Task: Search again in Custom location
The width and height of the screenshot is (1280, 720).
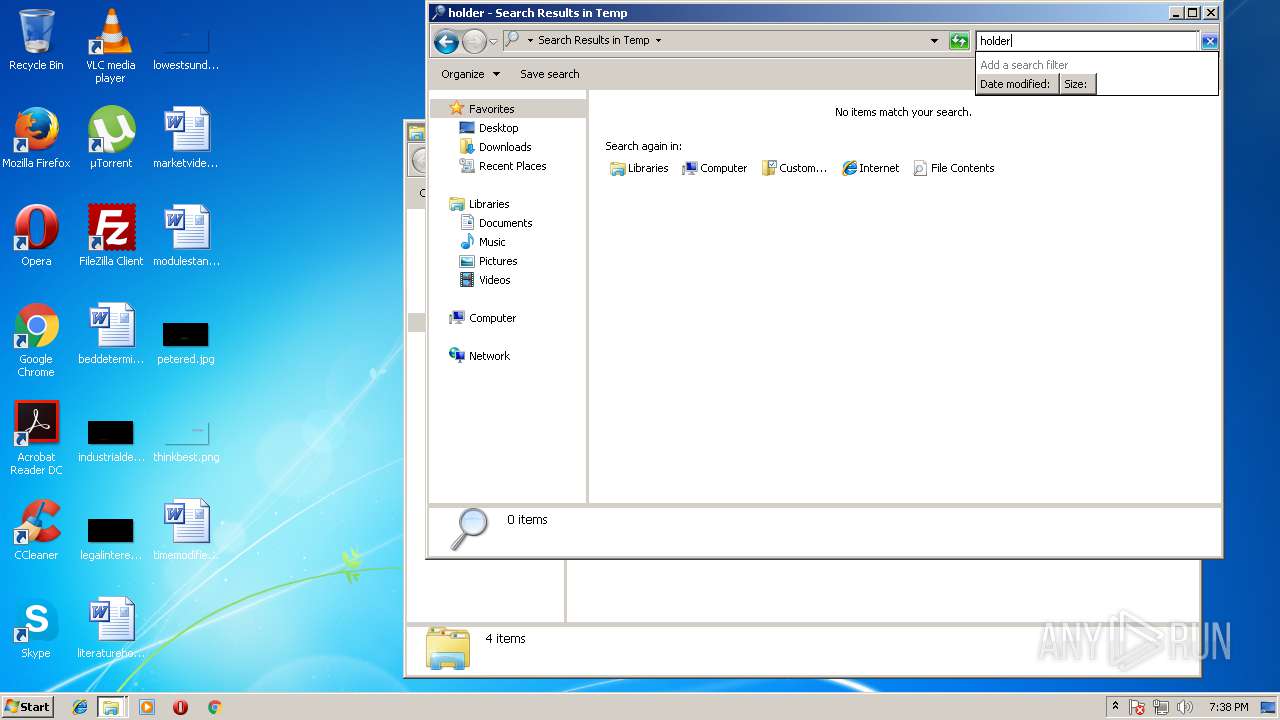Action: click(x=794, y=168)
